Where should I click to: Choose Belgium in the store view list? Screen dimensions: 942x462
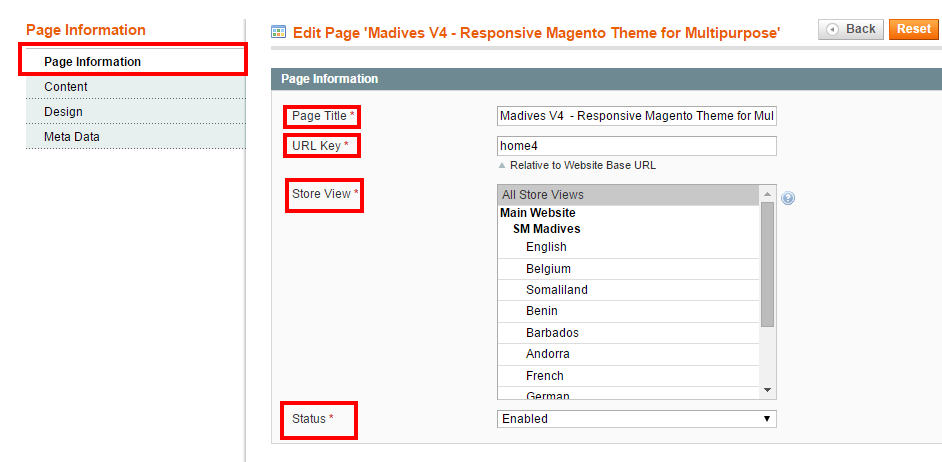[628, 269]
